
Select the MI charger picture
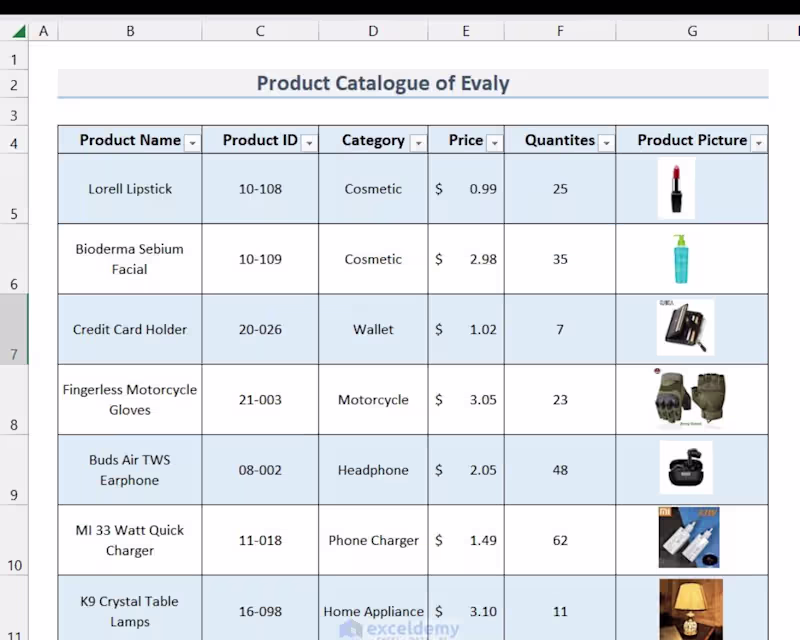(x=689, y=537)
